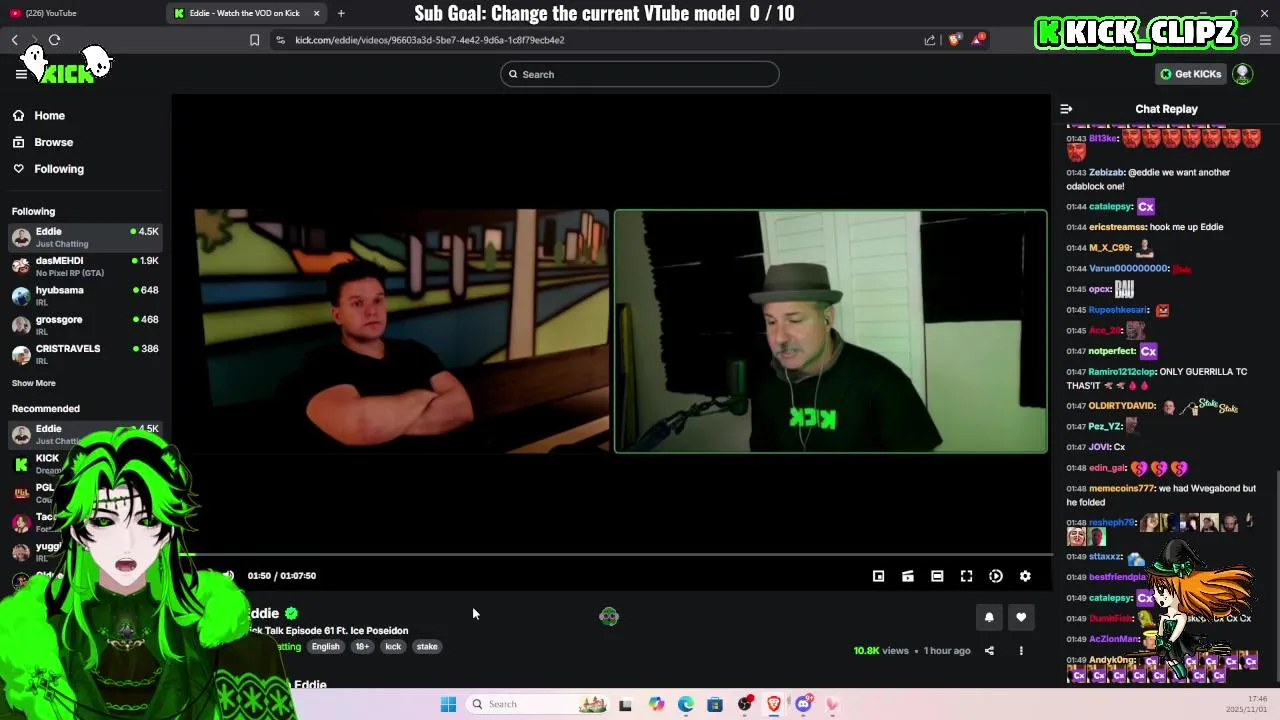
Task: Click the 10.8K views text
Action: [x=881, y=651]
